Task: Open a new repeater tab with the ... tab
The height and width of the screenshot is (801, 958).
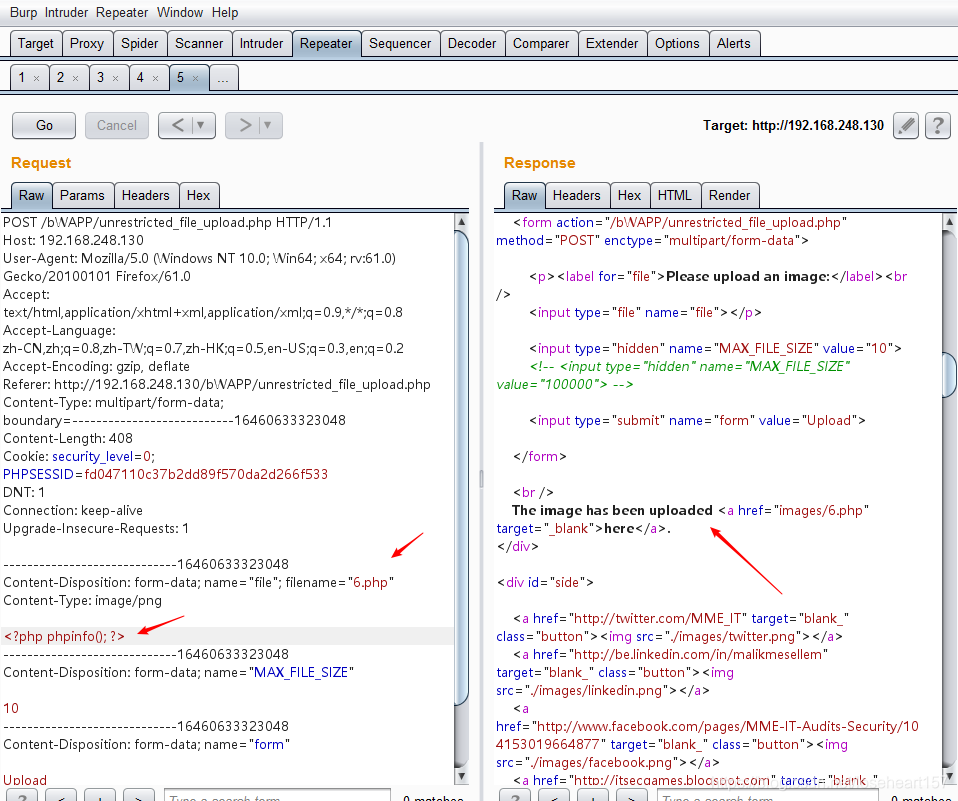Action: pos(223,78)
